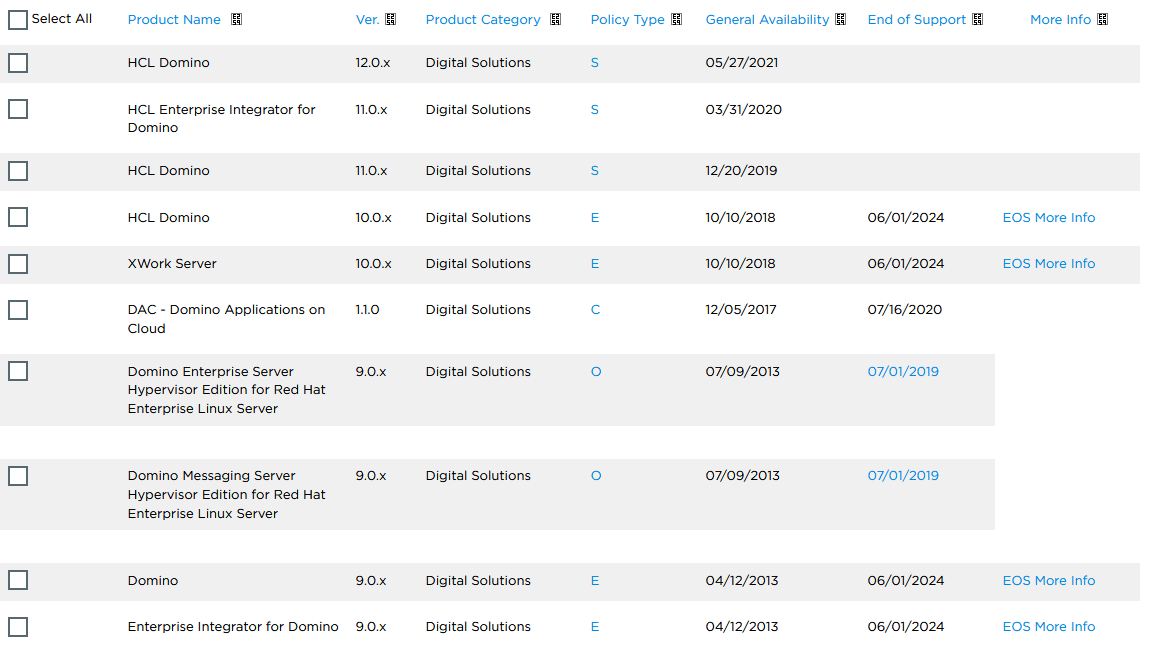Viewport: 1154px width, 657px height.
Task: Click the sort icon beside Product Category
Action: point(556,20)
